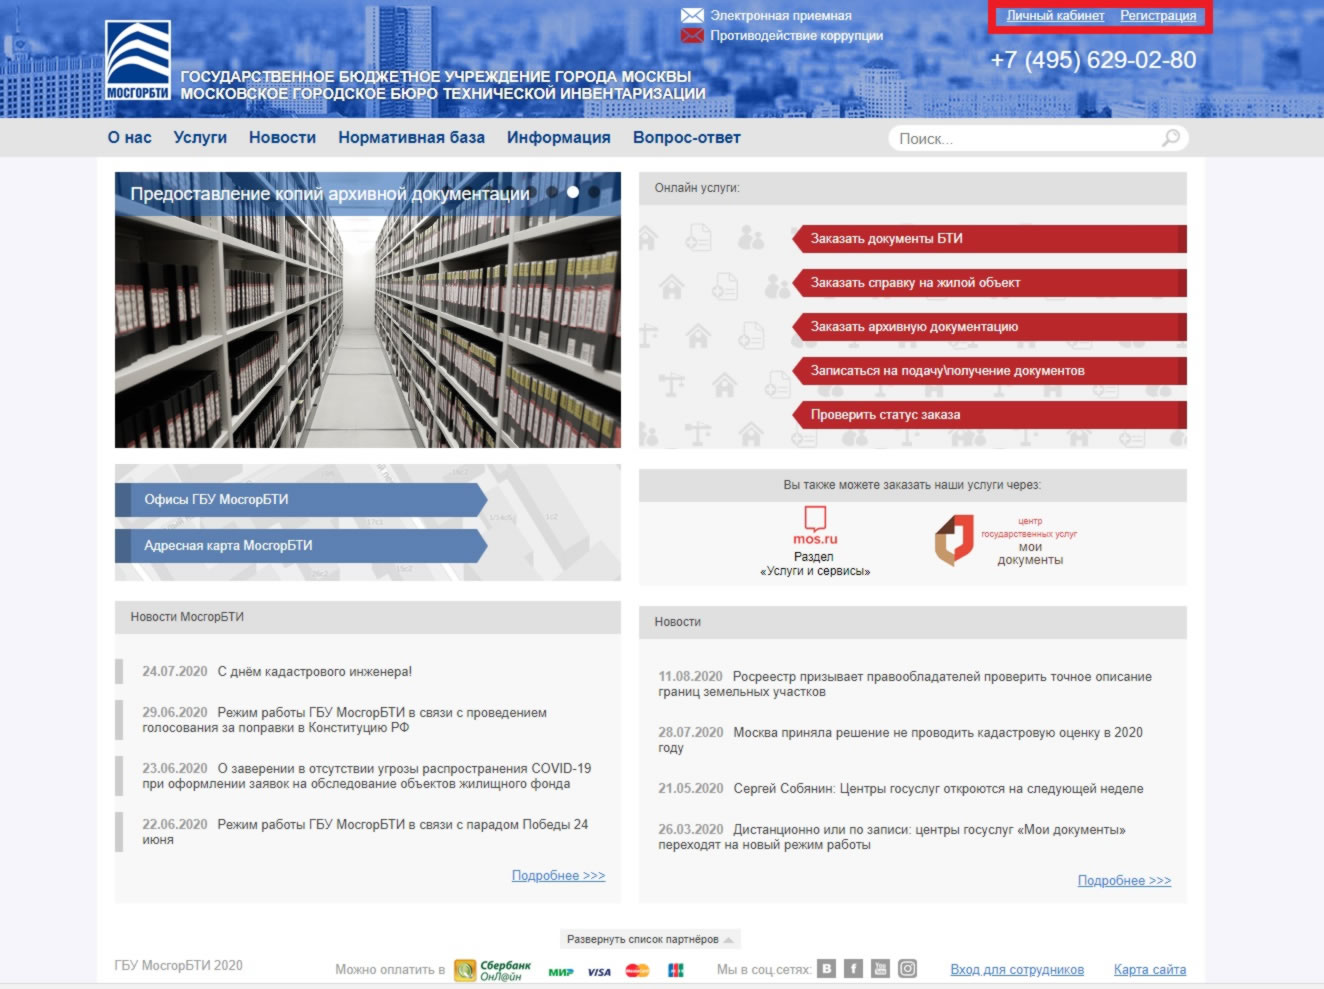Screen dimensions: 1324x989
Task: Click the slide title Предоставление копий архивной документации
Action: pyautogui.click(x=330, y=194)
